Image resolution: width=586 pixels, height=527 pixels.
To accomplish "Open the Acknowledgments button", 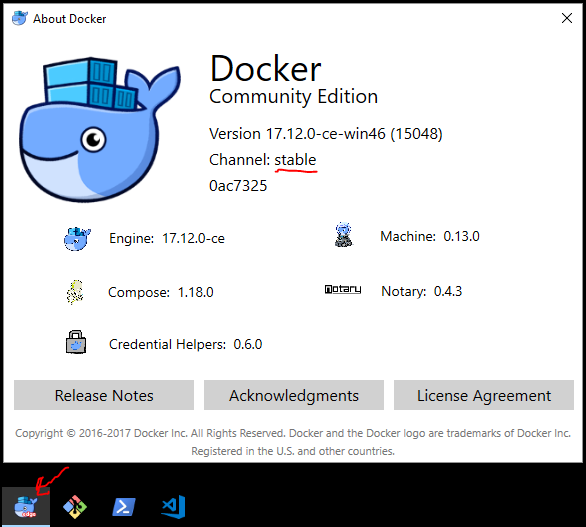I will [x=294, y=395].
